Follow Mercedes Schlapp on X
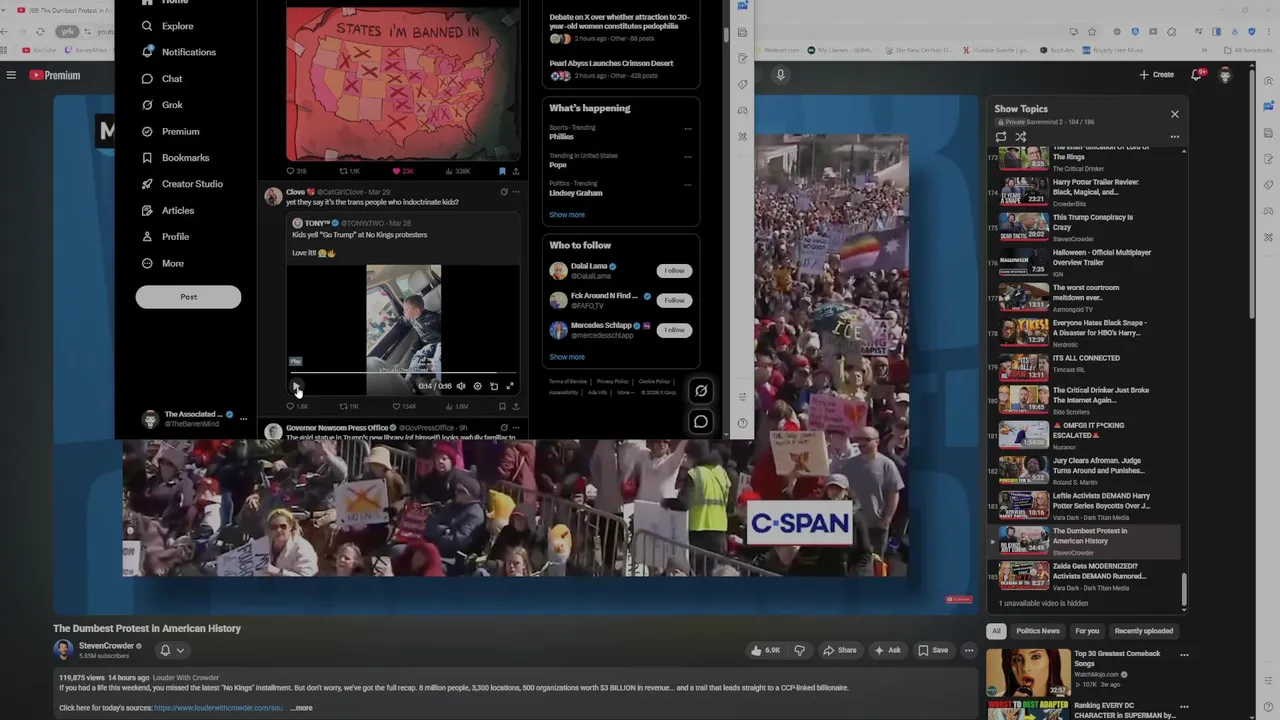The width and height of the screenshot is (1280, 720). 675,330
